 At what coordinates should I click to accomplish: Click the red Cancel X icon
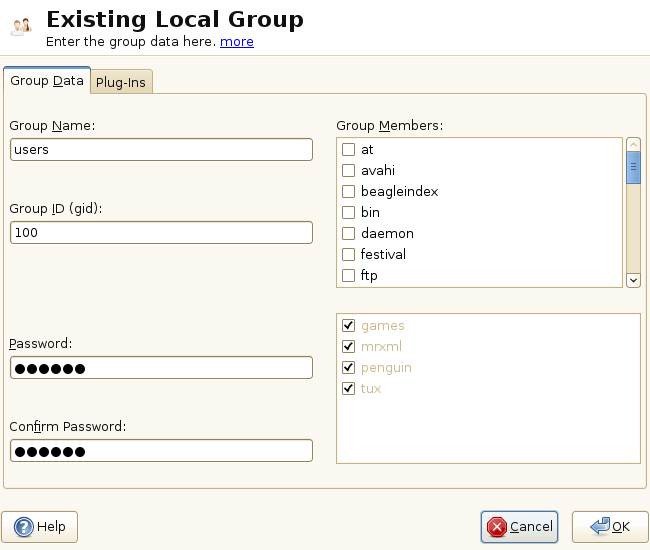(x=496, y=527)
